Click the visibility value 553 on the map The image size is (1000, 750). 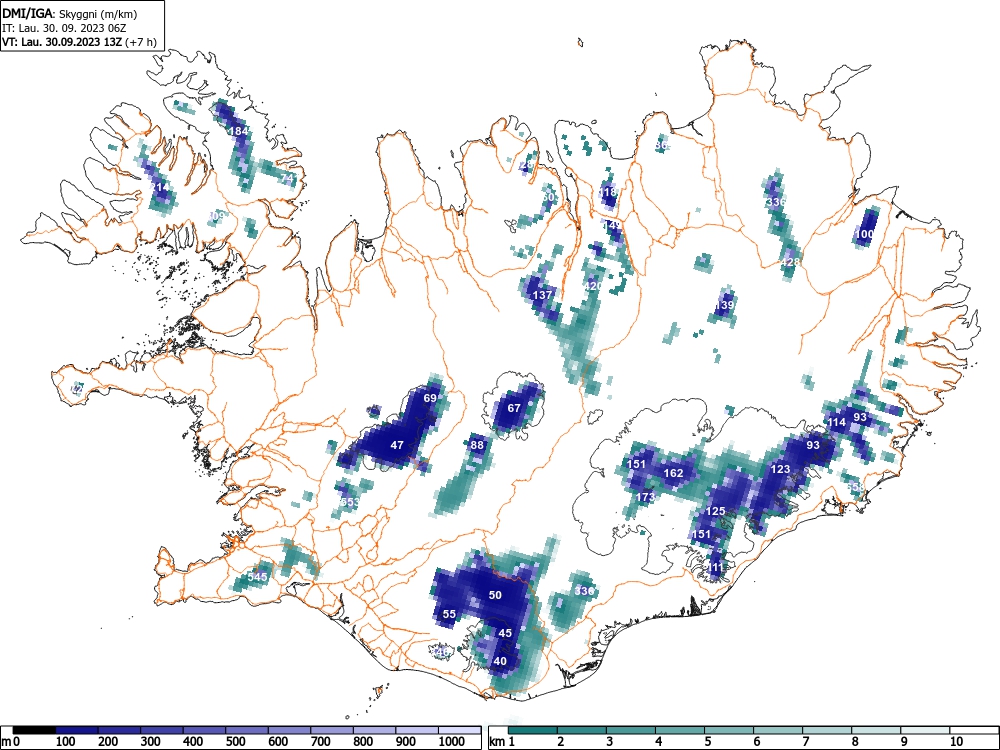tap(349, 502)
